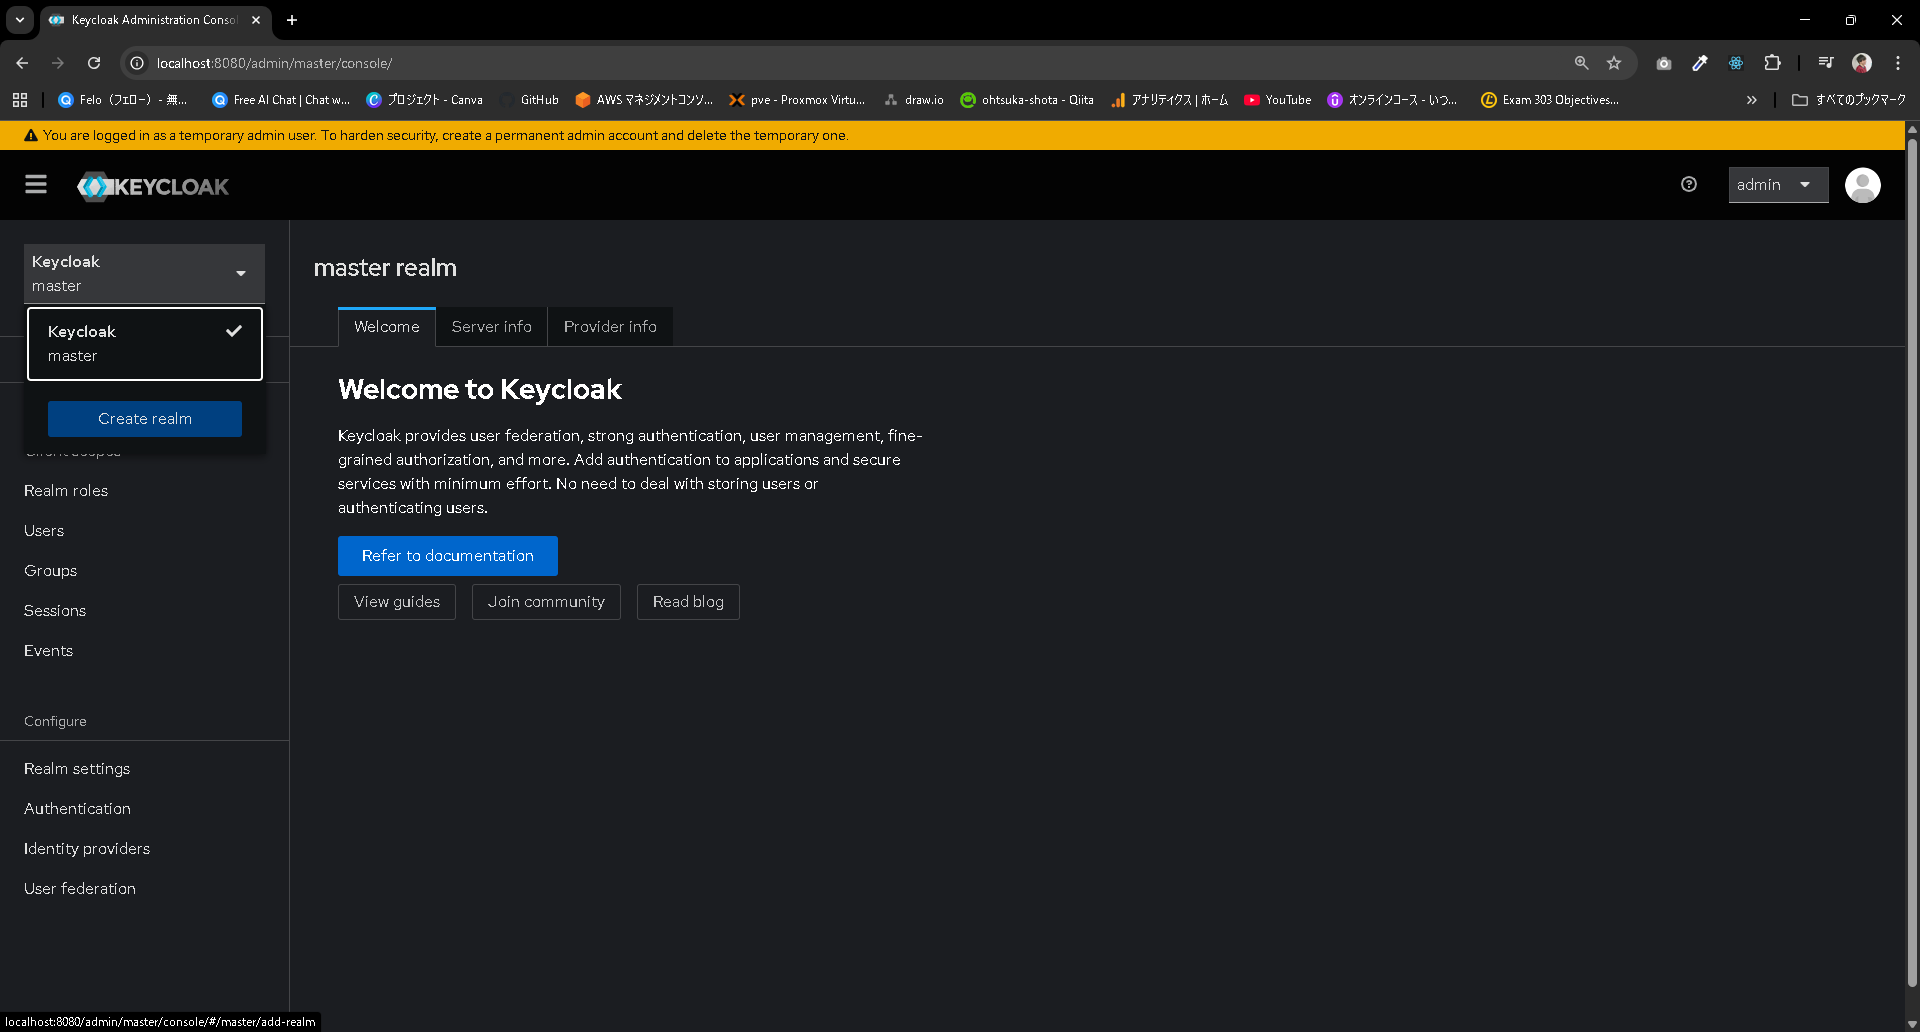Switch to the Provider info tab

coord(610,327)
